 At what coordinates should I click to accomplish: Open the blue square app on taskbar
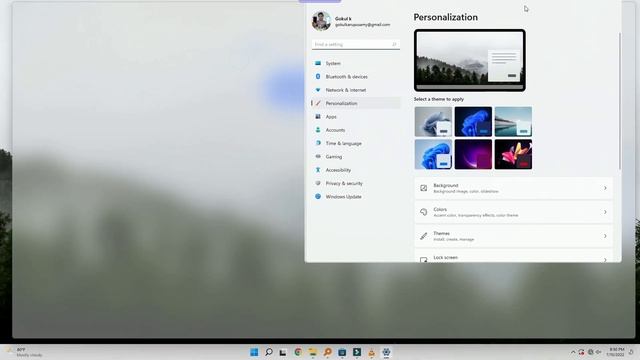[342, 352]
